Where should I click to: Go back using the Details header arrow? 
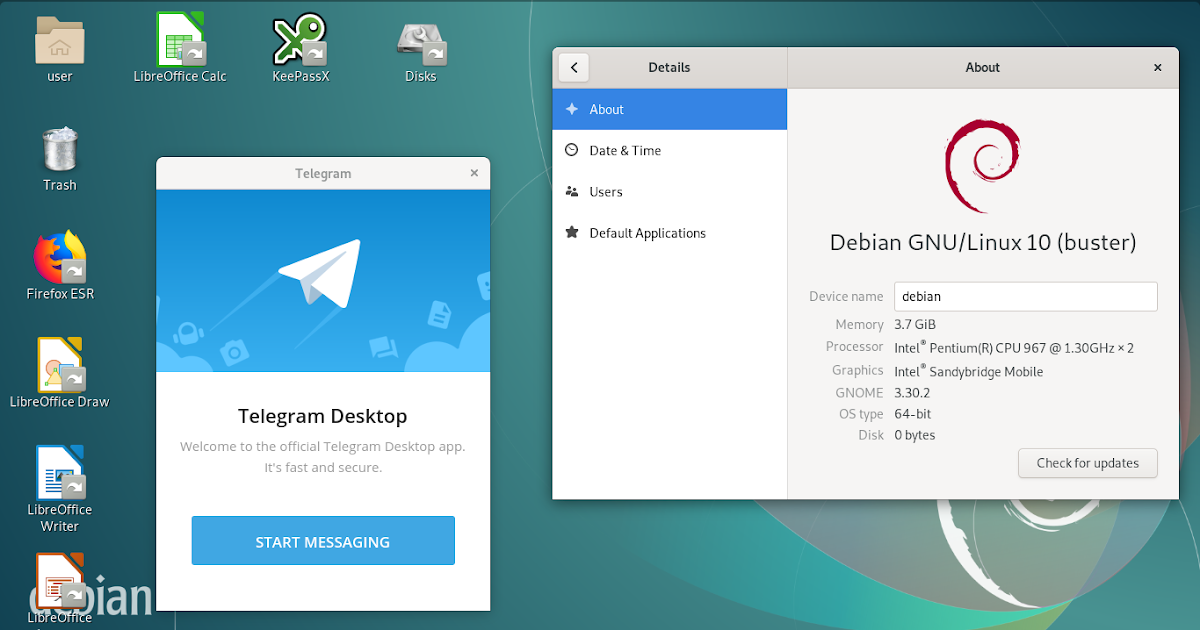(x=573, y=67)
